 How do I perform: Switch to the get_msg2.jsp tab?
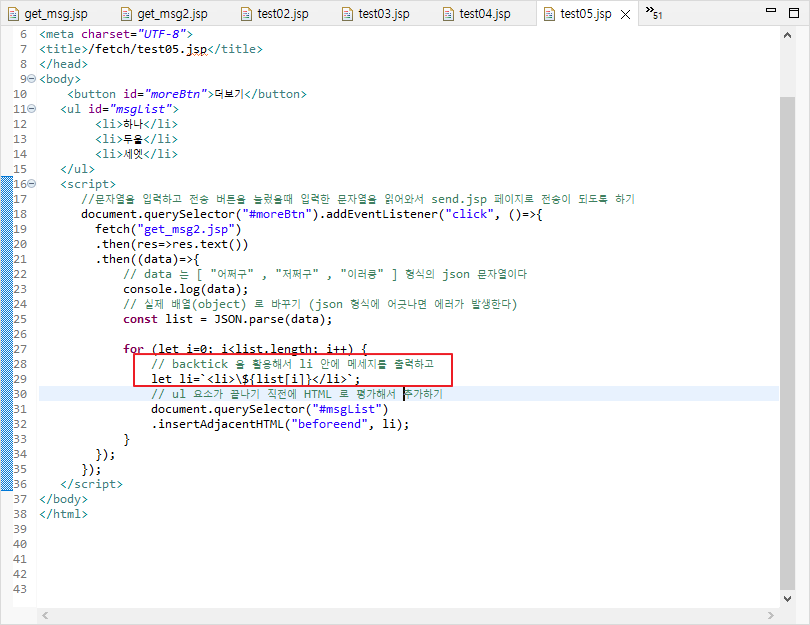coord(165,14)
